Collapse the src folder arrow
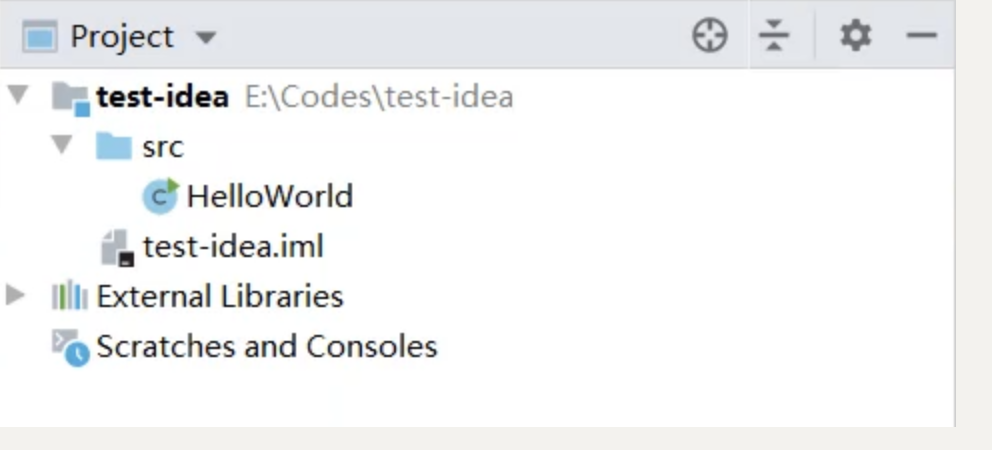 pos(61,146)
